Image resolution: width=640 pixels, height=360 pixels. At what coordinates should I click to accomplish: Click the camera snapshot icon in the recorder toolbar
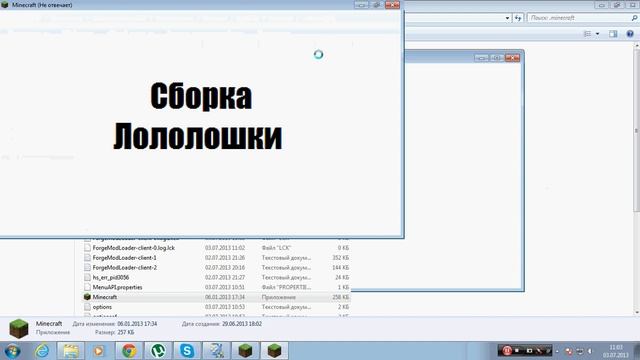[529, 351]
